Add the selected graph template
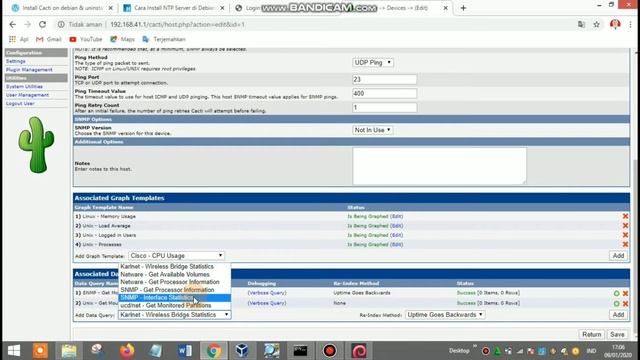 click(x=618, y=256)
